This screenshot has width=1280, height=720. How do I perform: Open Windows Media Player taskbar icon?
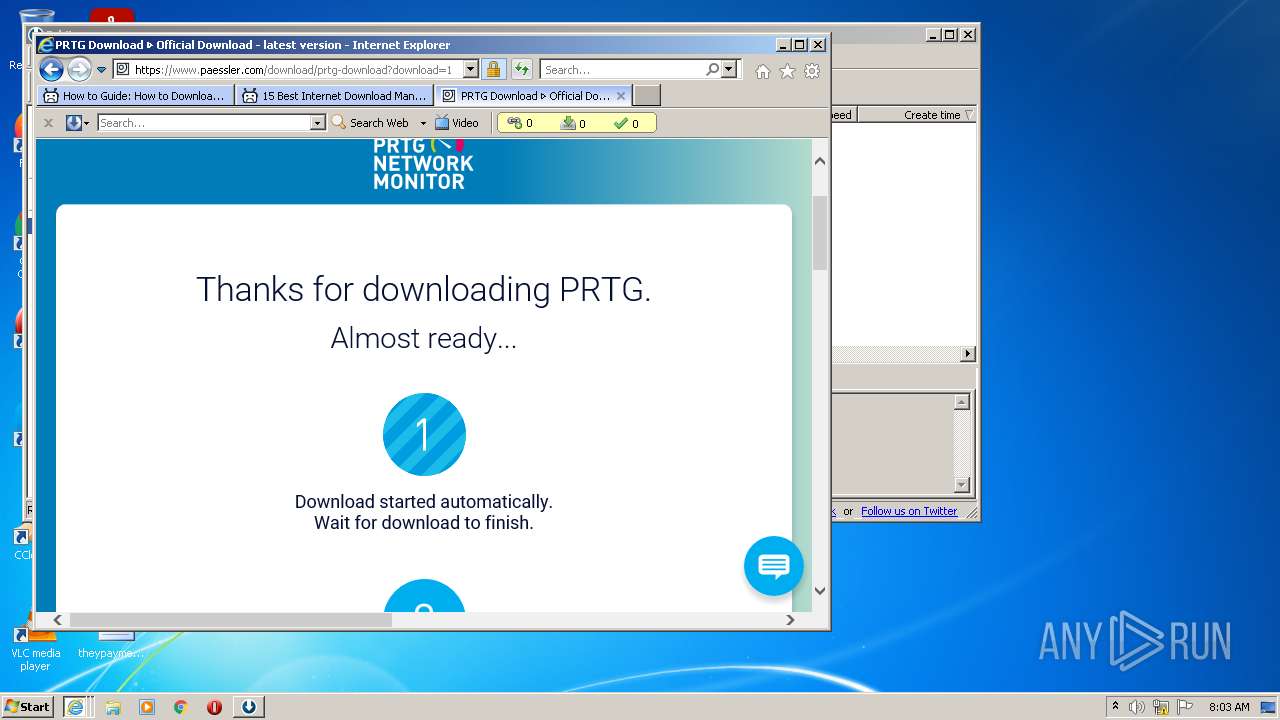(x=147, y=707)
